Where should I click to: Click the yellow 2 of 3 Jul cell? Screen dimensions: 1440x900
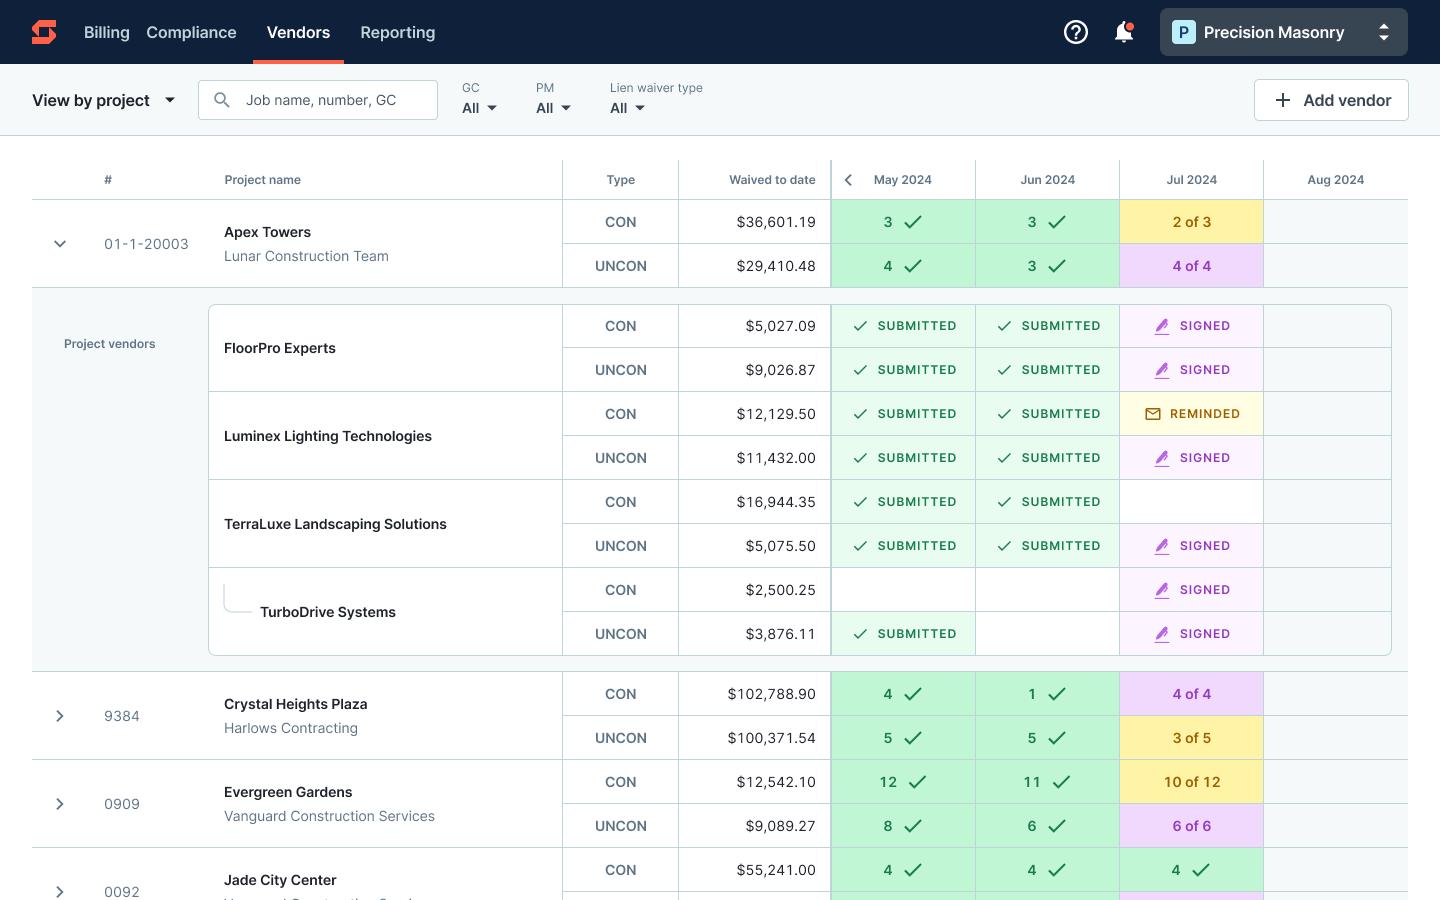(1191, 222)
